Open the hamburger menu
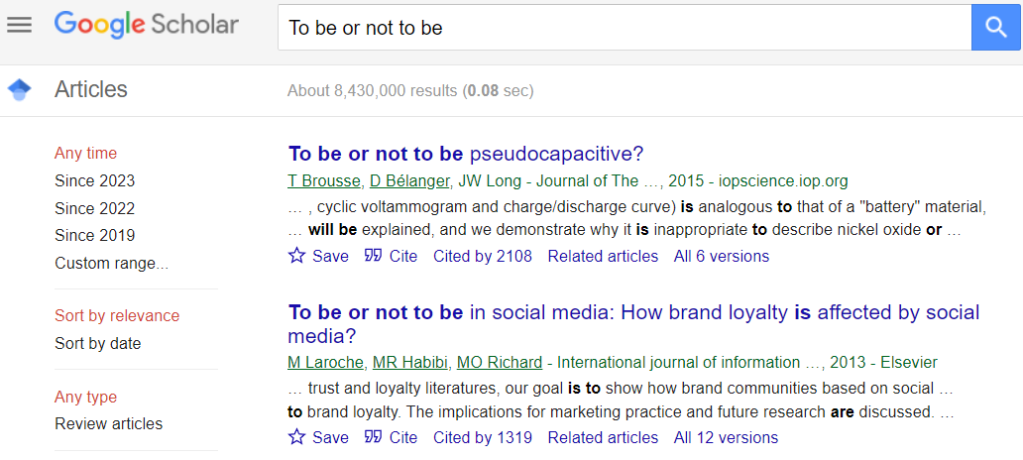1023x460 pixels. coord(19,25)
